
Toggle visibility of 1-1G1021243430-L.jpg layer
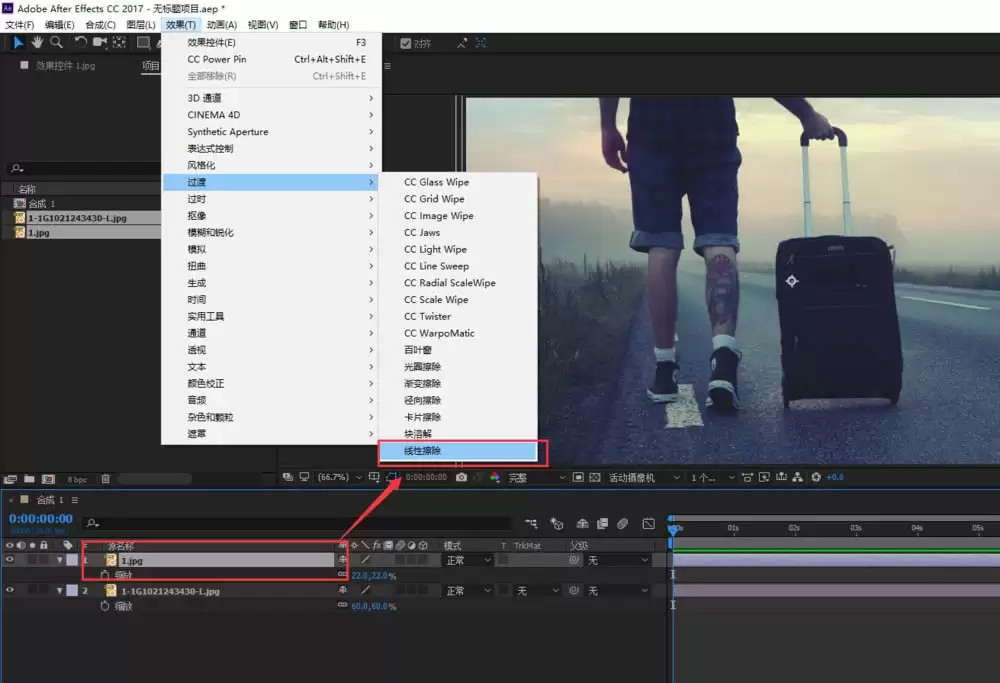[x=10, y=590]
